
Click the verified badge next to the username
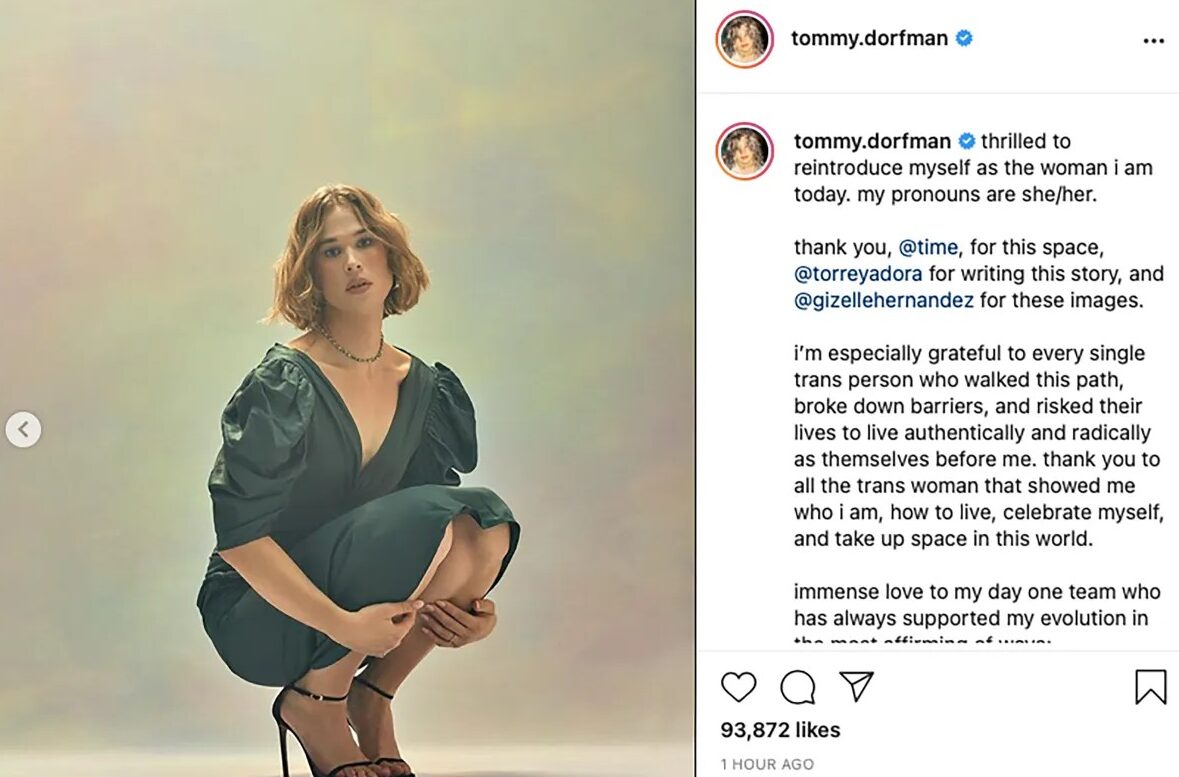coord(963,38)
